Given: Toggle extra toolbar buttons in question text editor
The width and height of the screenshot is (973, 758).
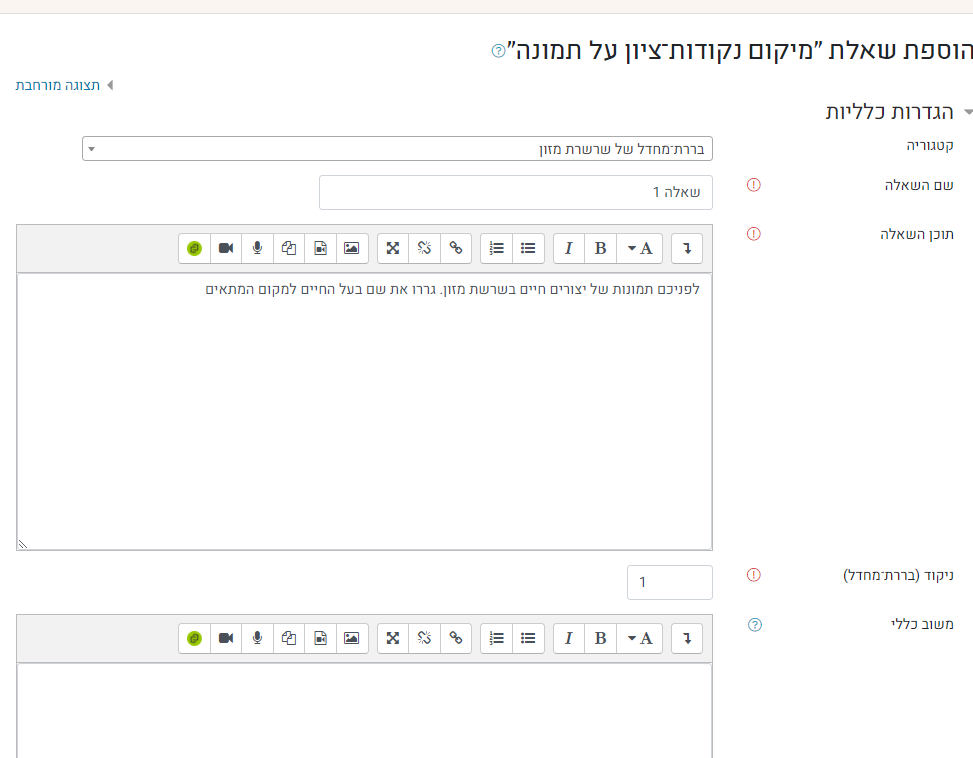Looking at the screenshot, I should tap(687, 248).
